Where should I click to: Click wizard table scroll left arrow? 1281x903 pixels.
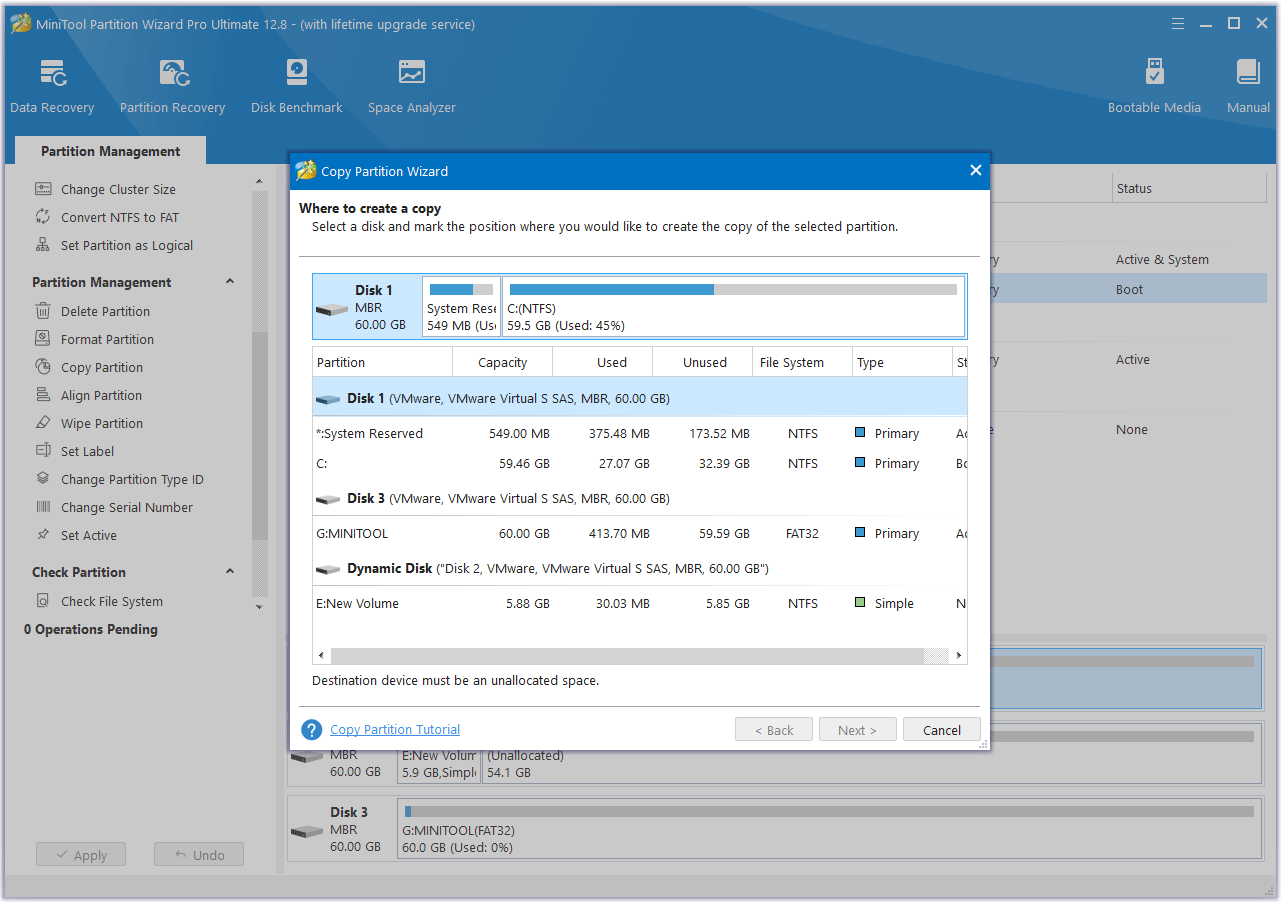(321, 656)
